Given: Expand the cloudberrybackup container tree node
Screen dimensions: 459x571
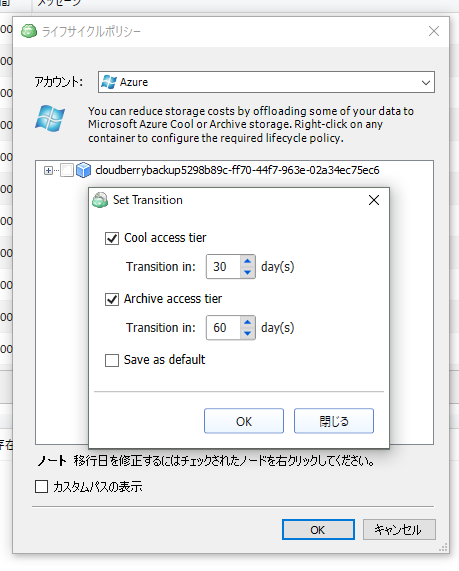Looking at the screenshot, I should click(48, 170).
